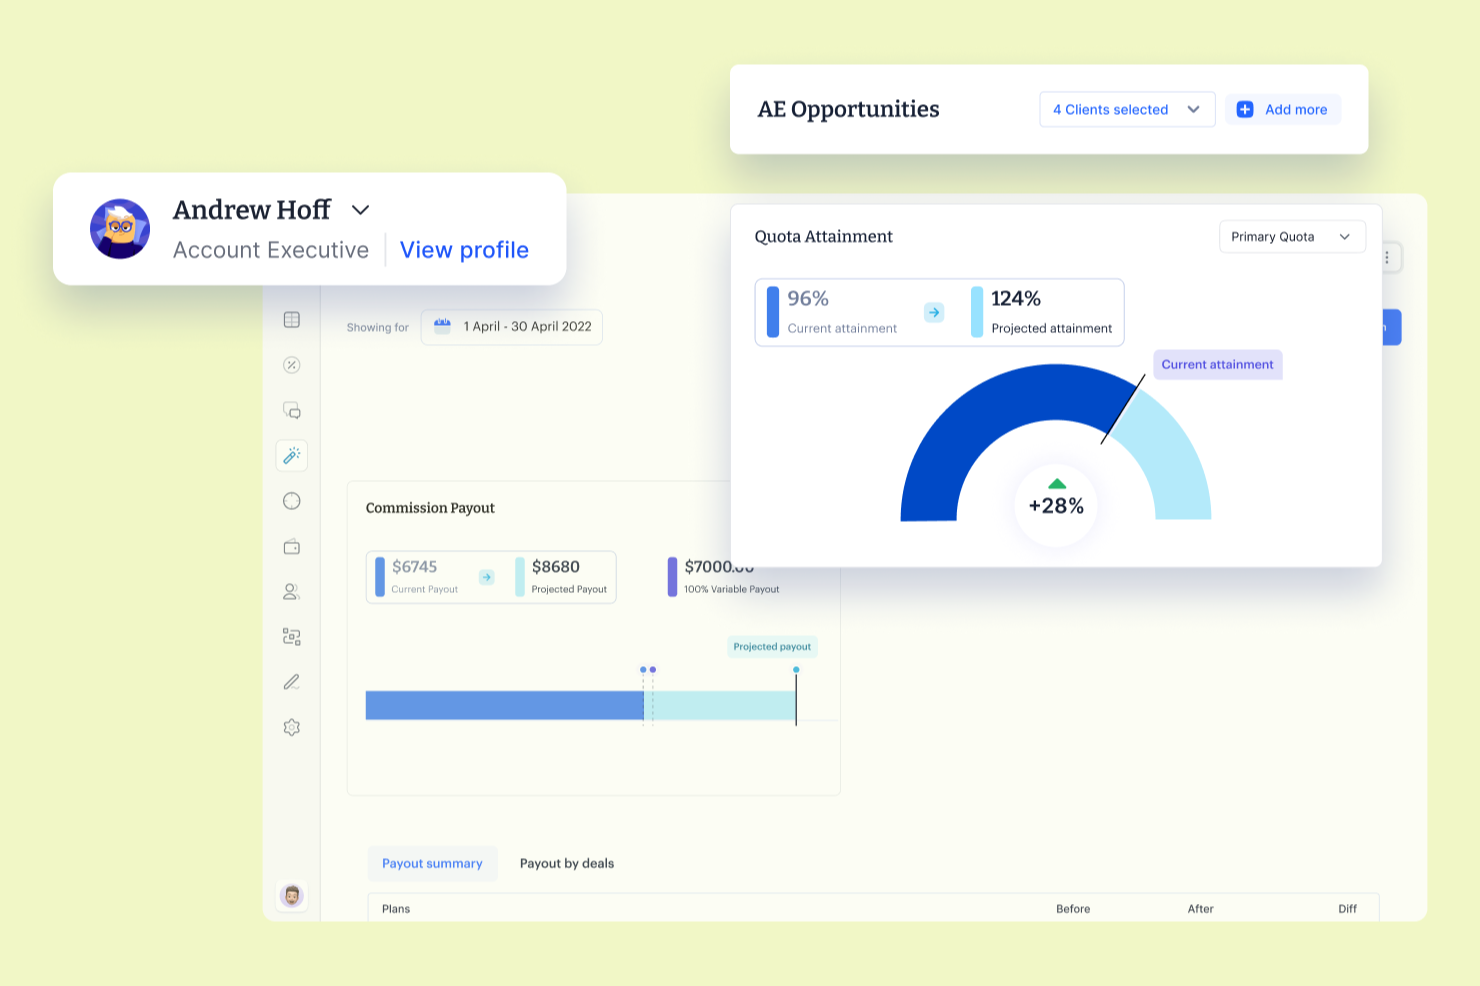Open the wallet icon in sidebar
The width and height of the screenshot is (1480, 986).
pyautogui.click(x=292, y=547)
